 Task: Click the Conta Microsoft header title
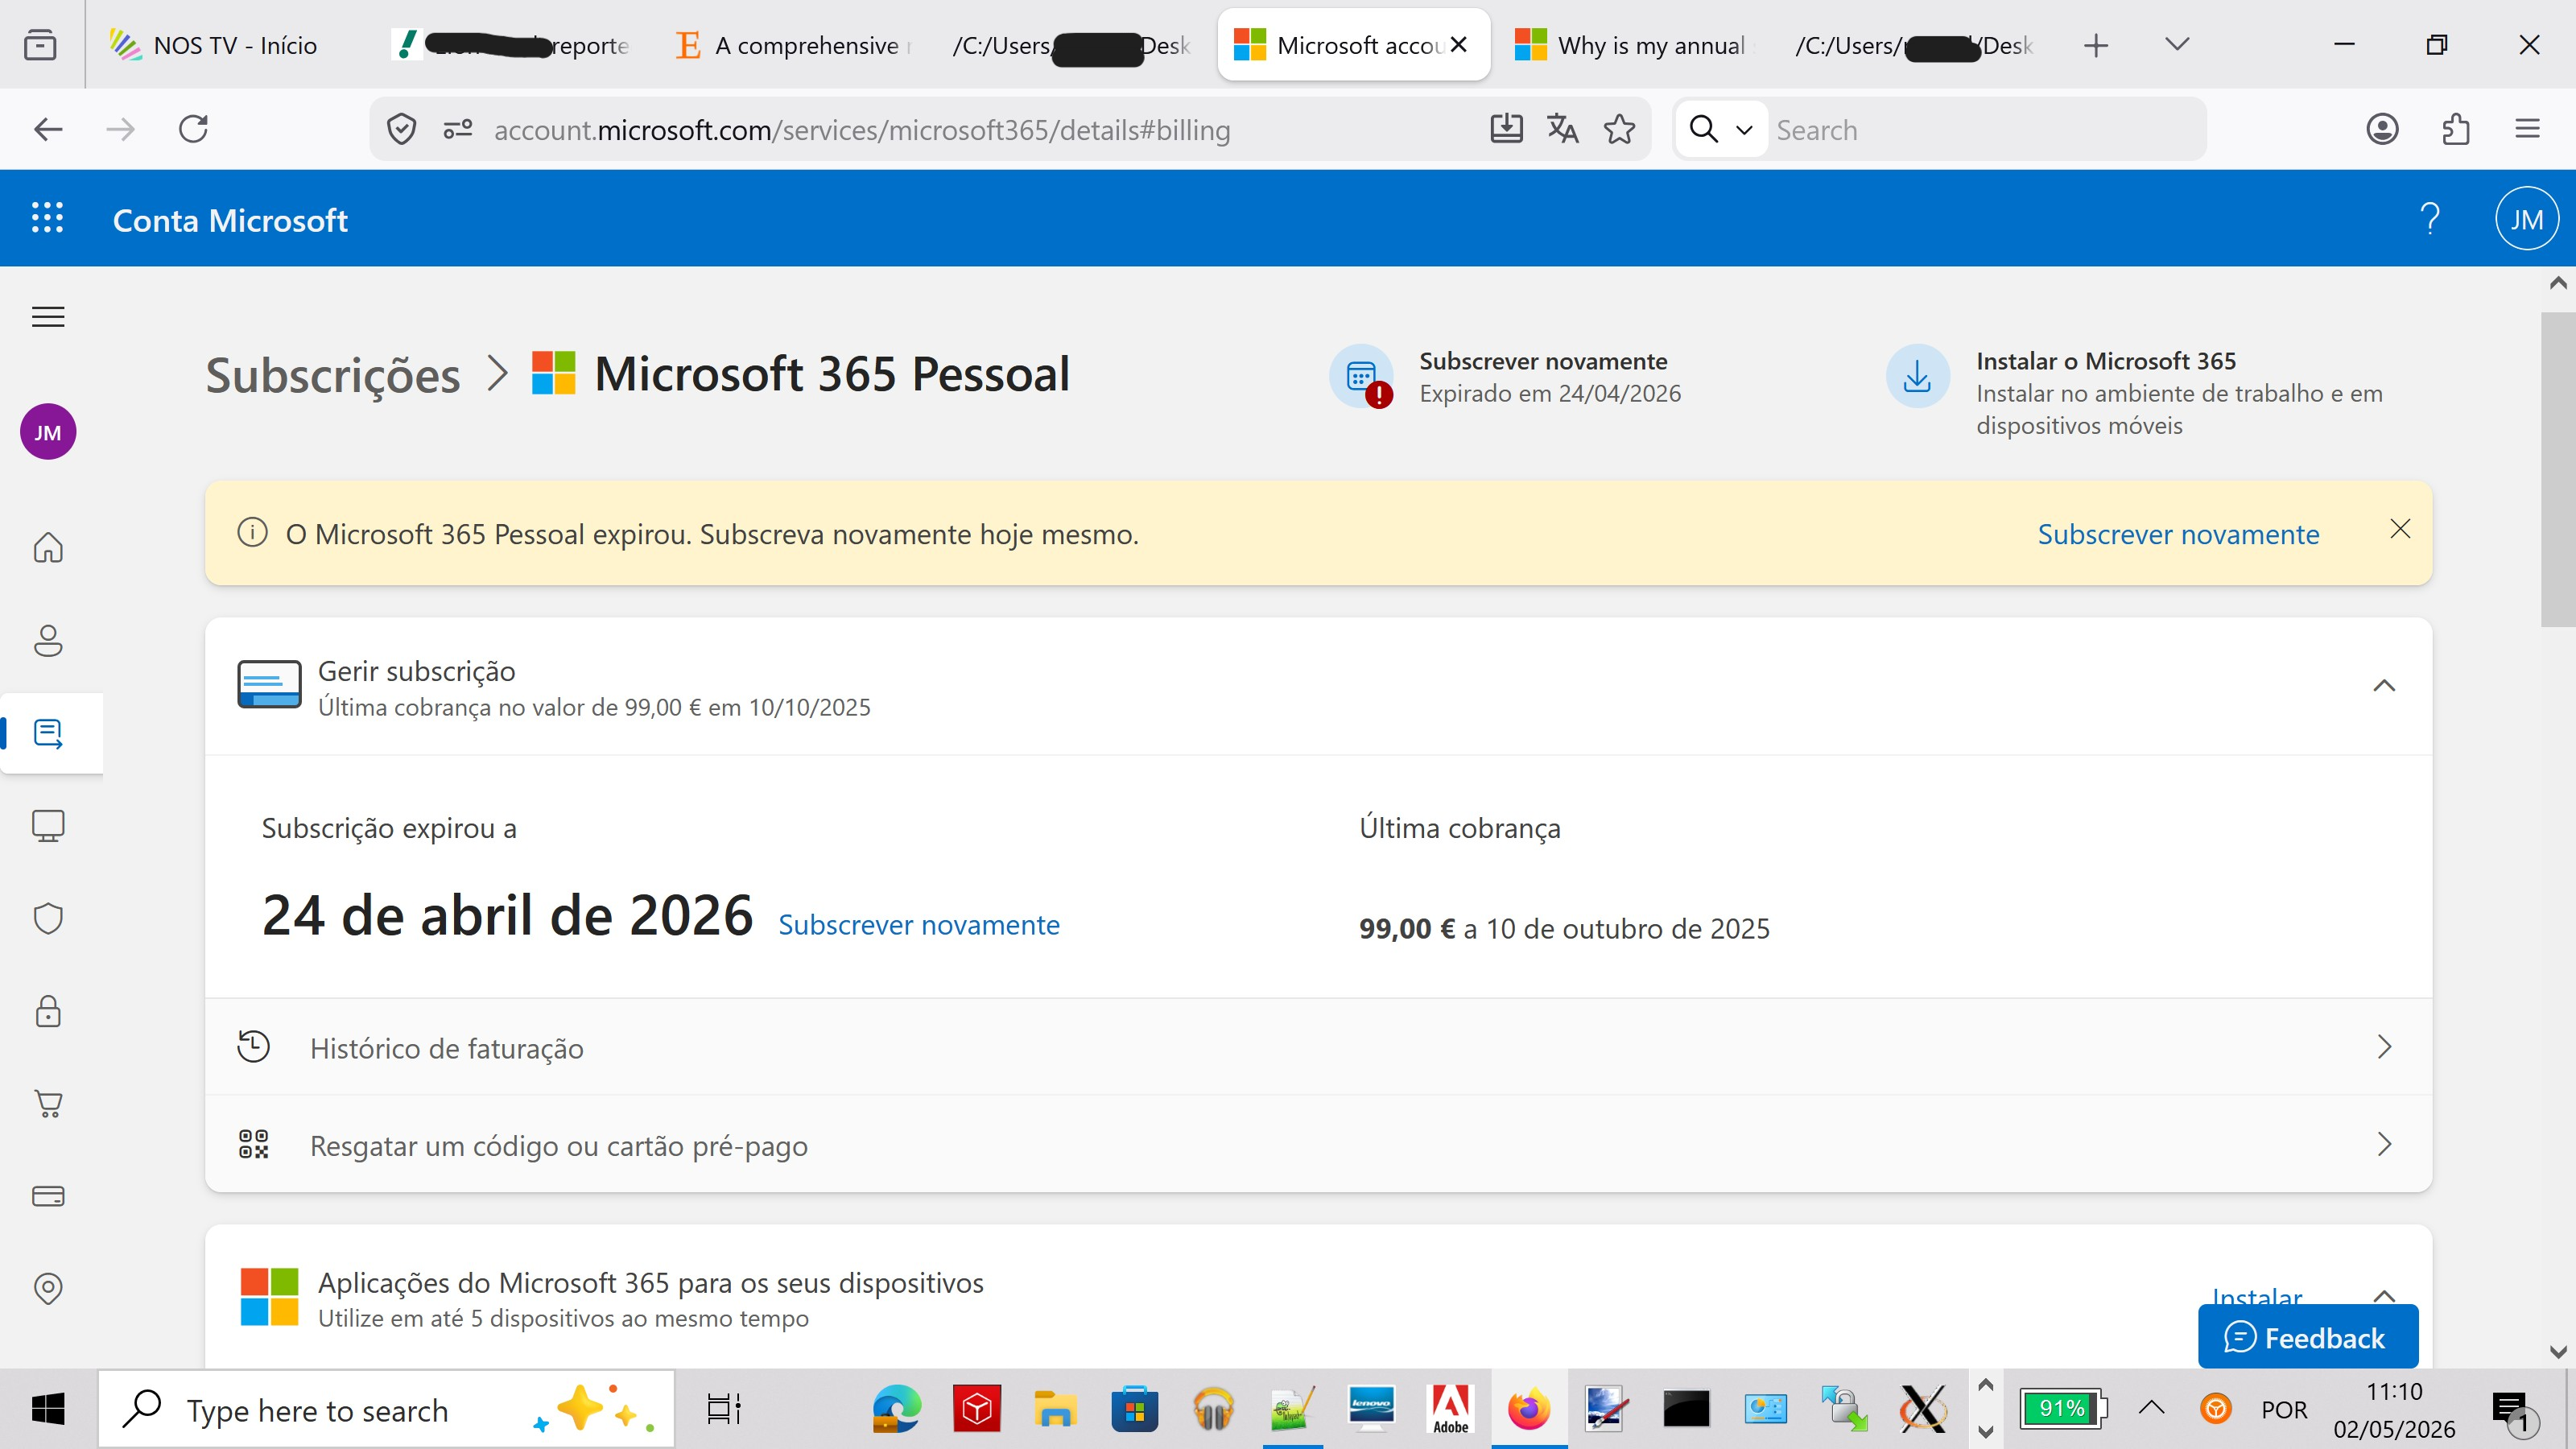[230, 220]
